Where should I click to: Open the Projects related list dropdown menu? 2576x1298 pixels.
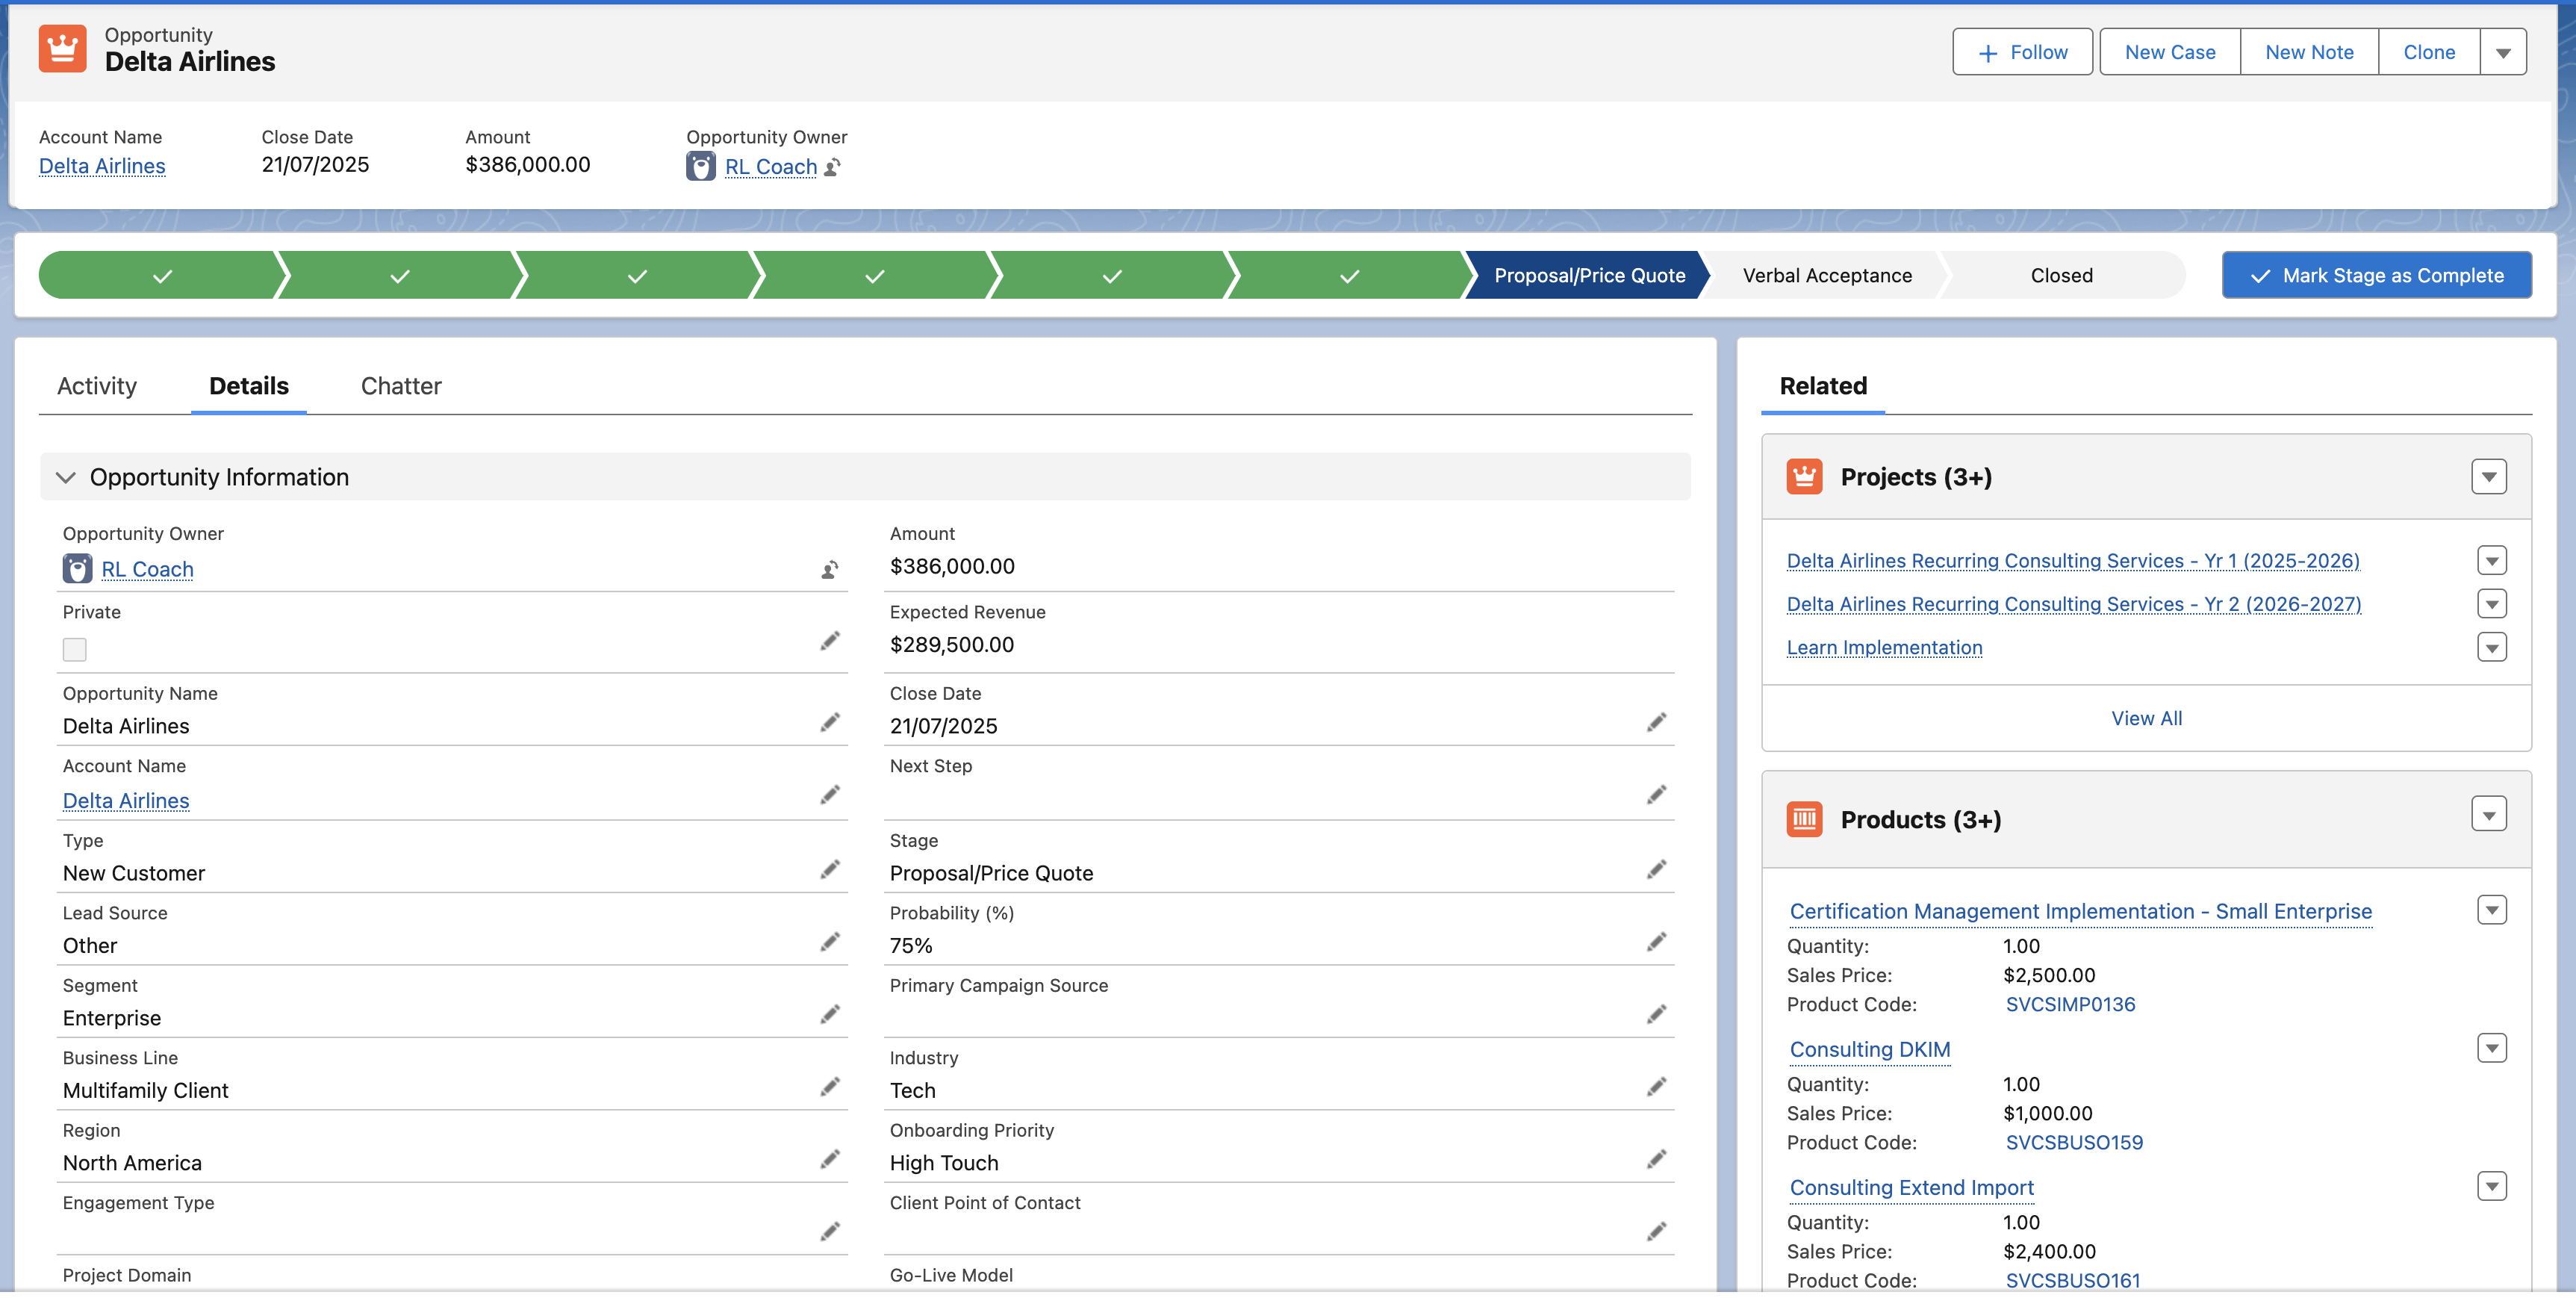(2488, 477)
